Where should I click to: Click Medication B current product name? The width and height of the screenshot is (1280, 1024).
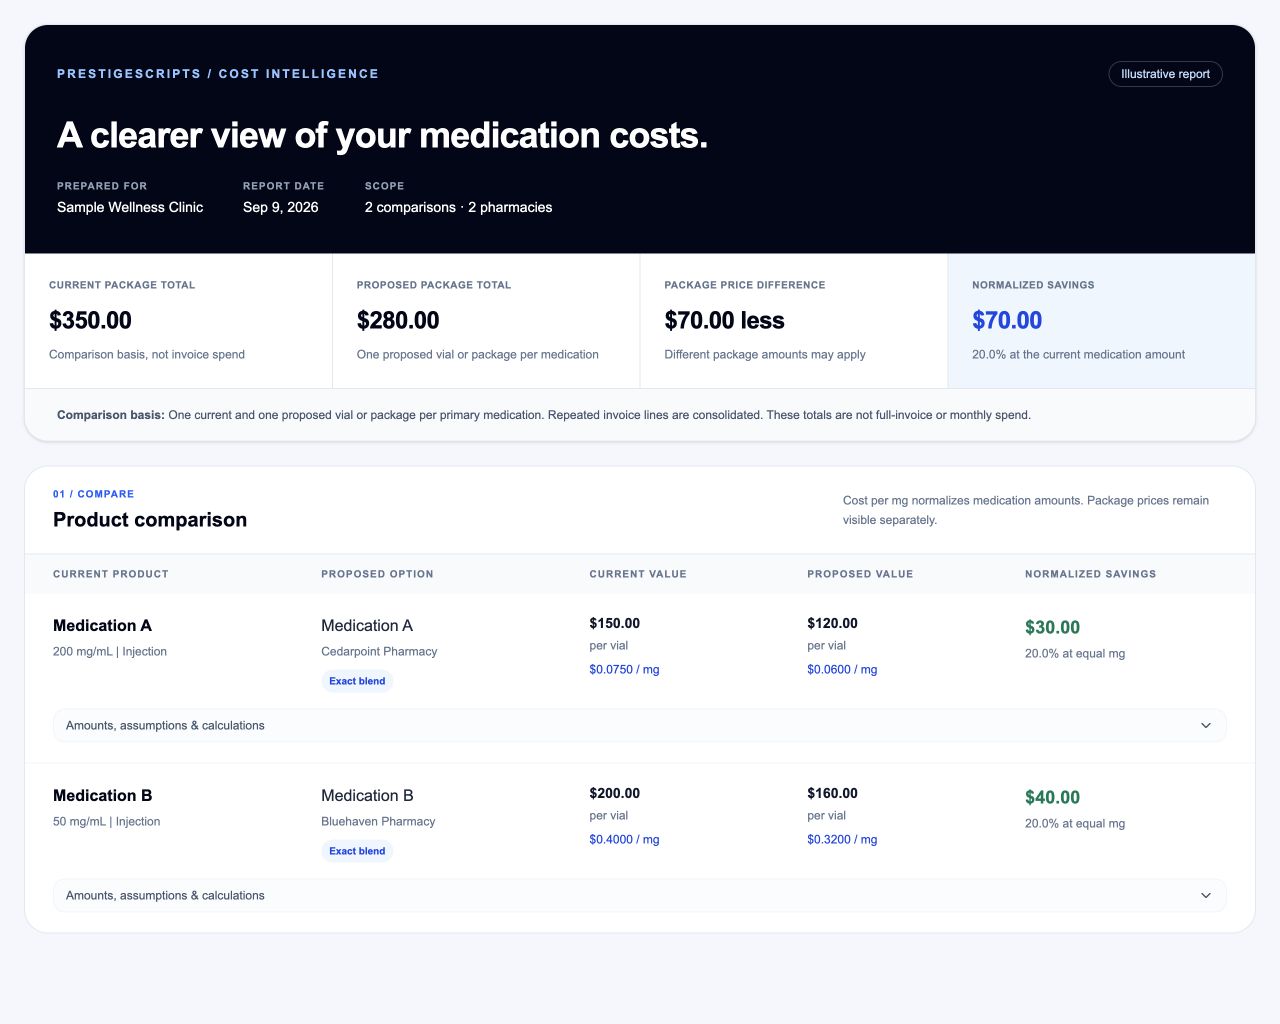(102, 796)
